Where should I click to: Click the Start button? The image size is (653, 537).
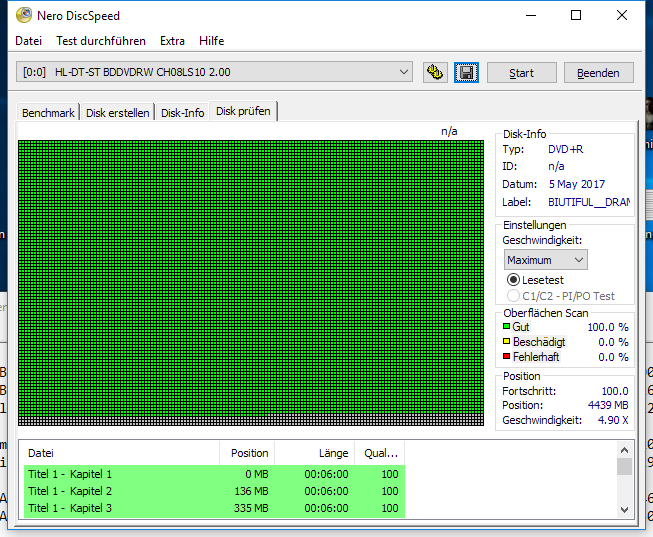coord(521,73)
